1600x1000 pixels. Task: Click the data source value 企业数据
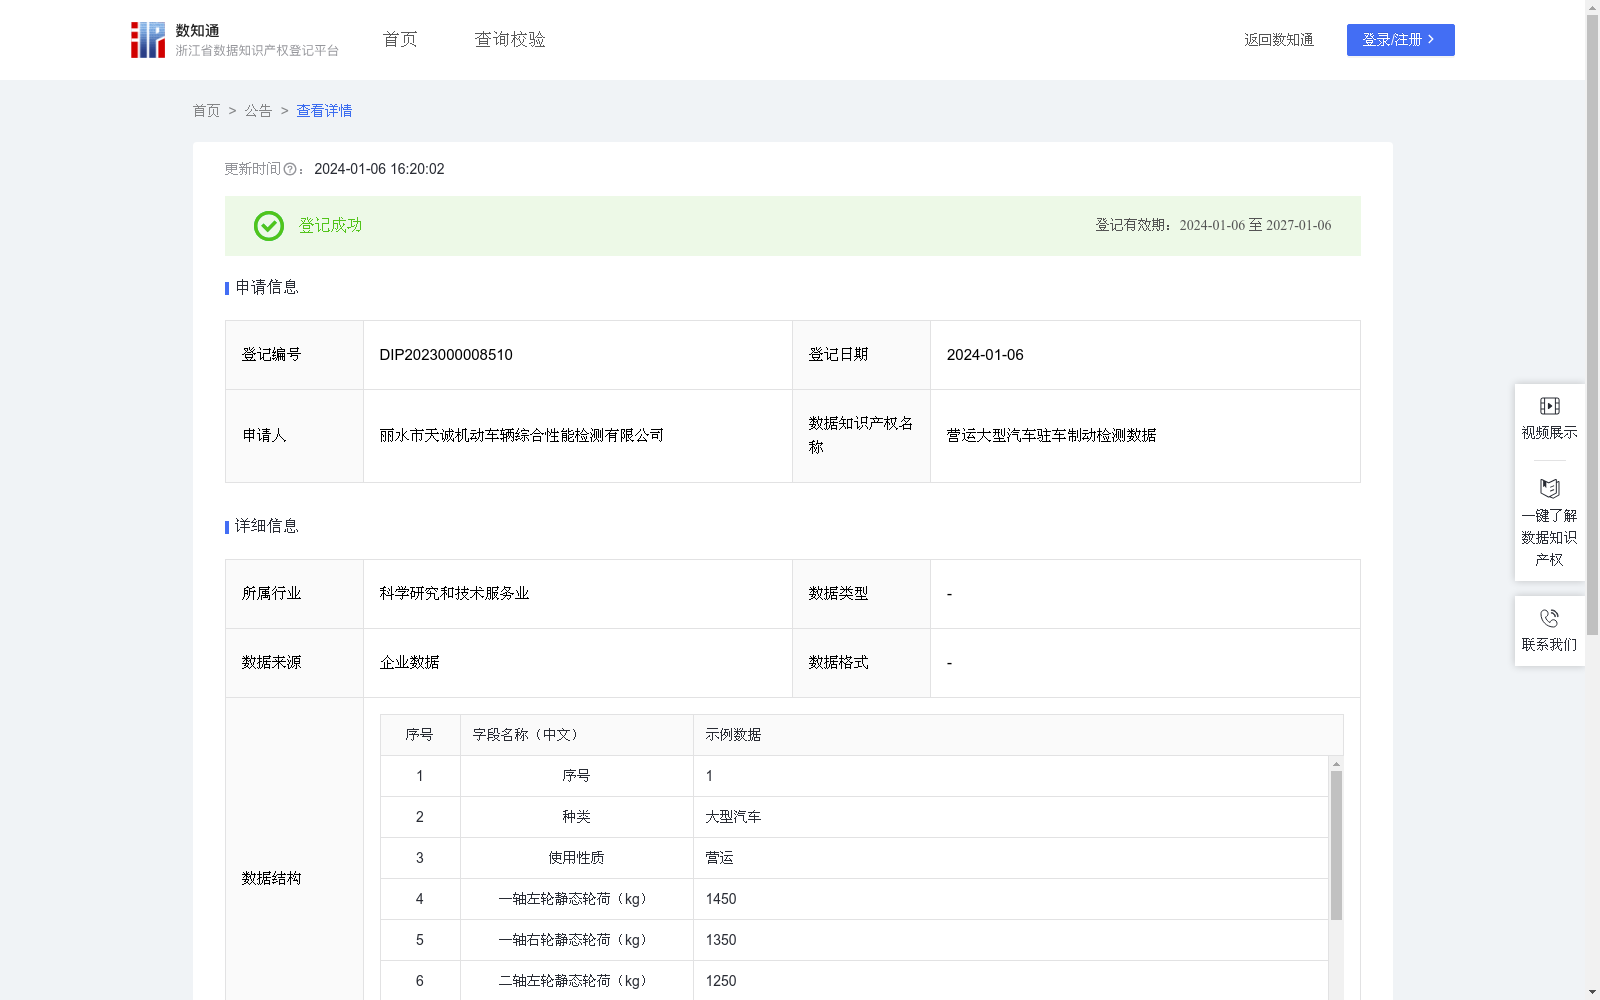409,663
